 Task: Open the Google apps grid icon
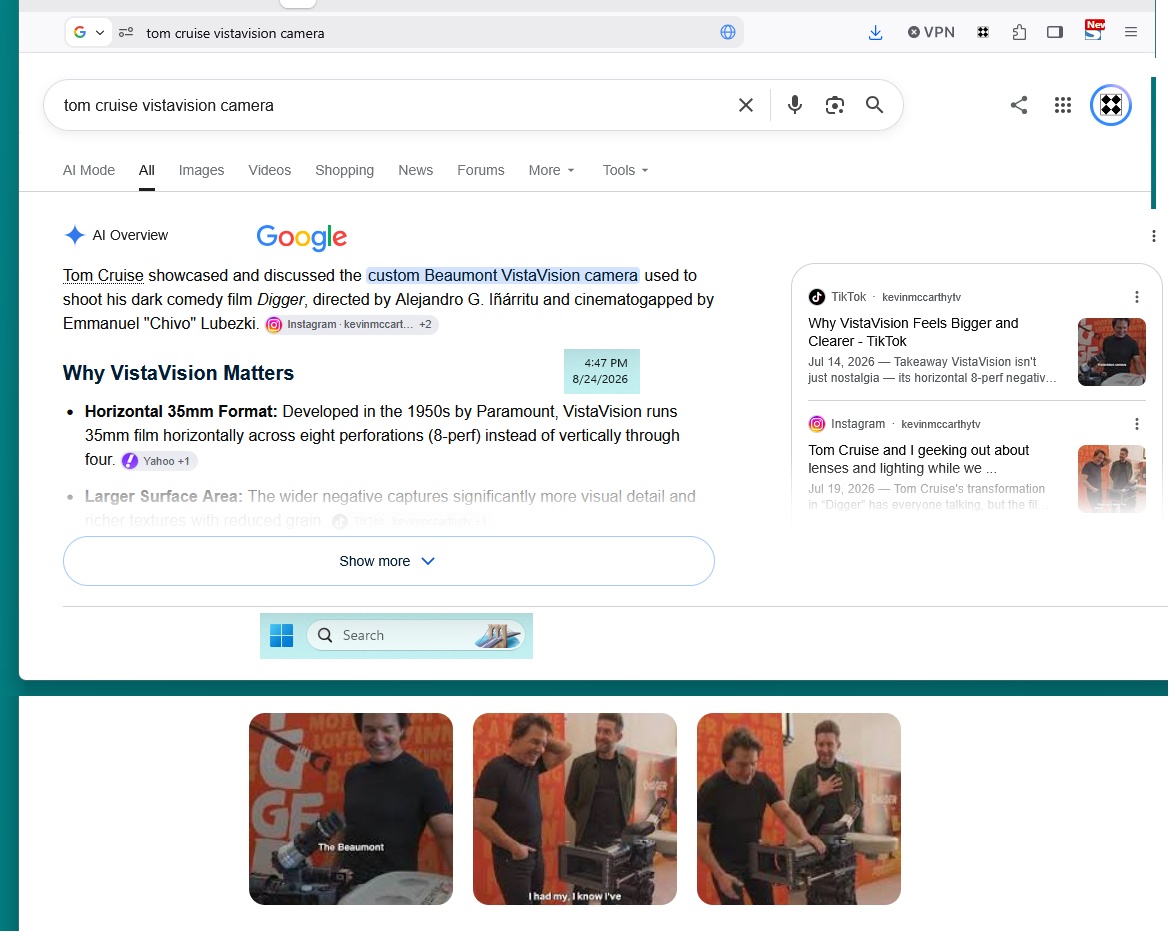point(1062,105)
